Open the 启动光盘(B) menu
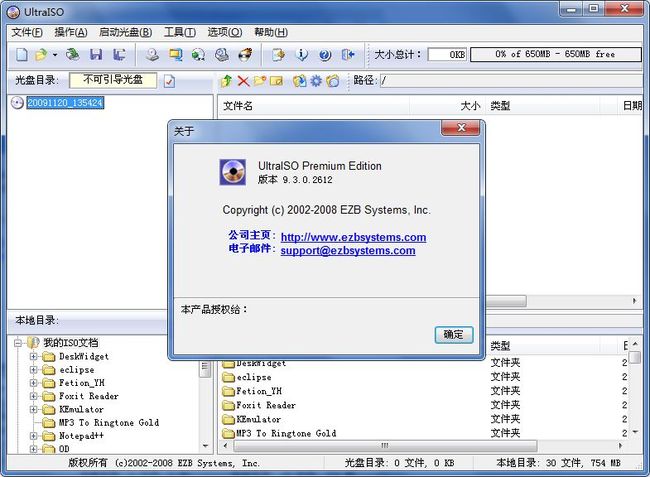This screenshot has height=477, width=650. tap(125, 32)
